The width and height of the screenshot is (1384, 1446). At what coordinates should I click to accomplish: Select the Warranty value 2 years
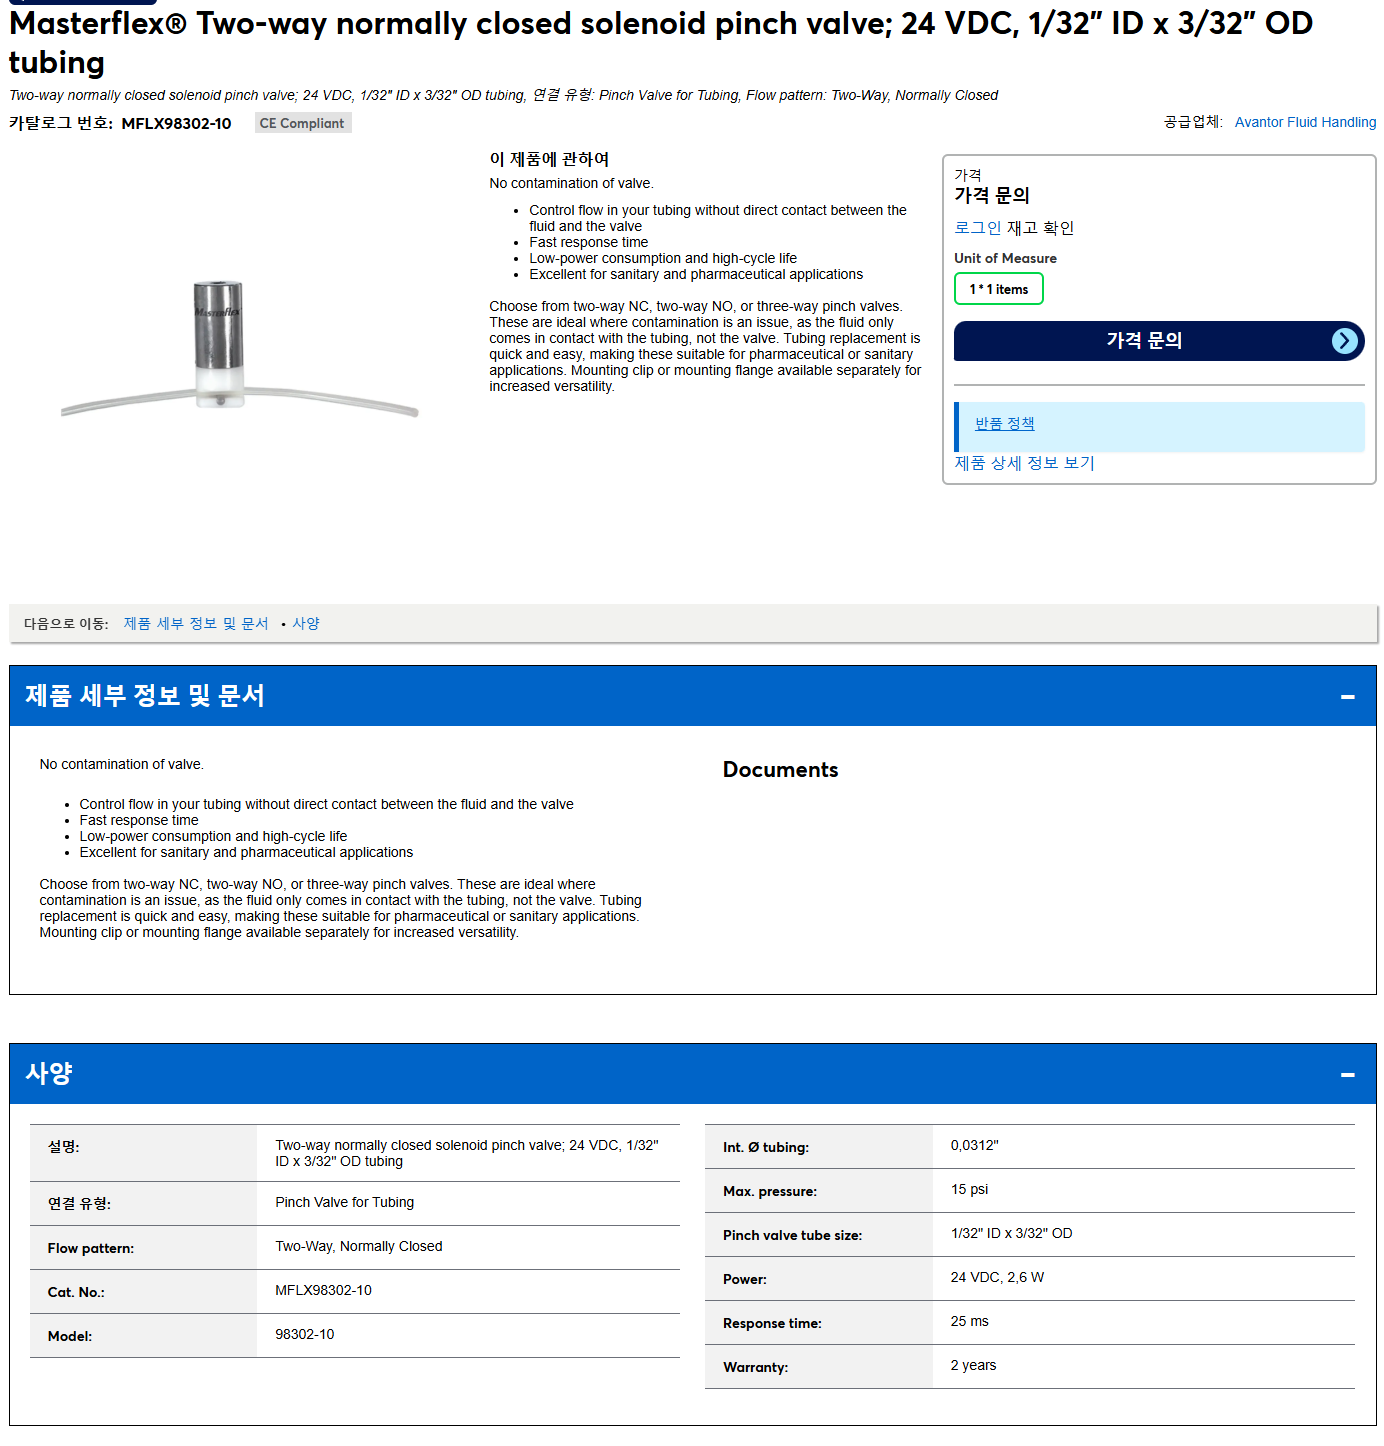point(973,1365)
